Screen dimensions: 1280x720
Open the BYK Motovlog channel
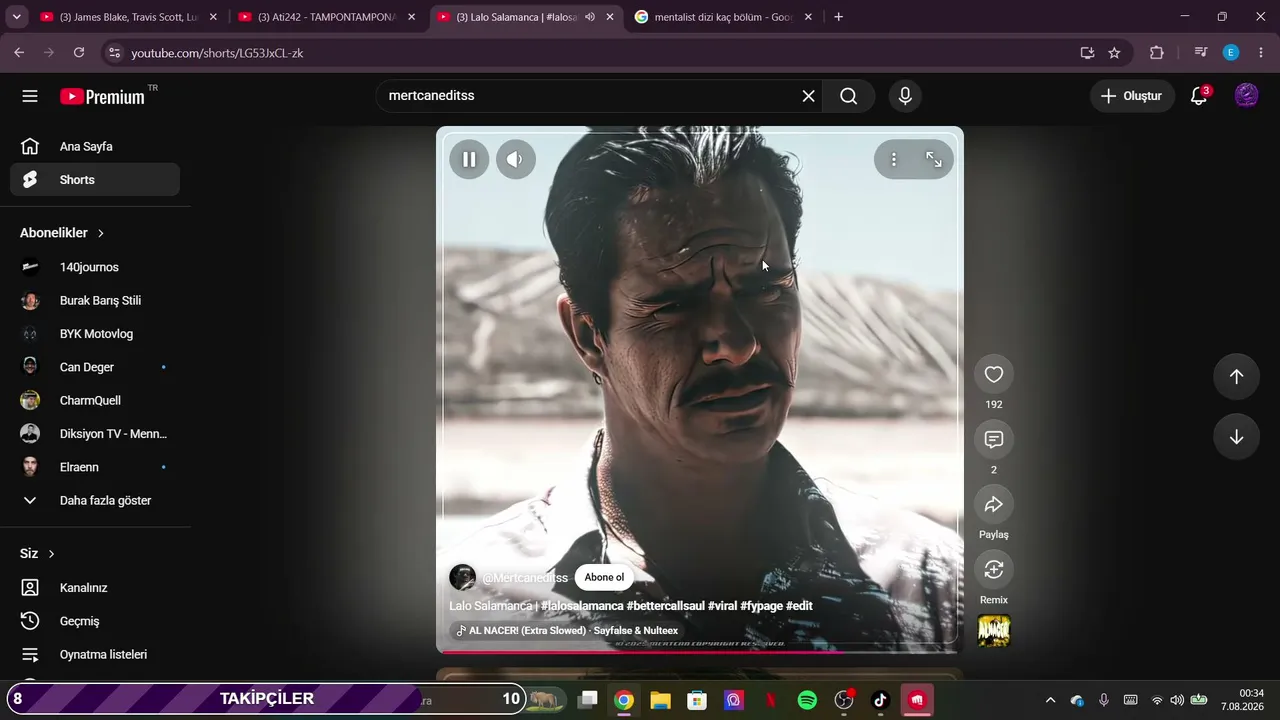coord(95,334)
